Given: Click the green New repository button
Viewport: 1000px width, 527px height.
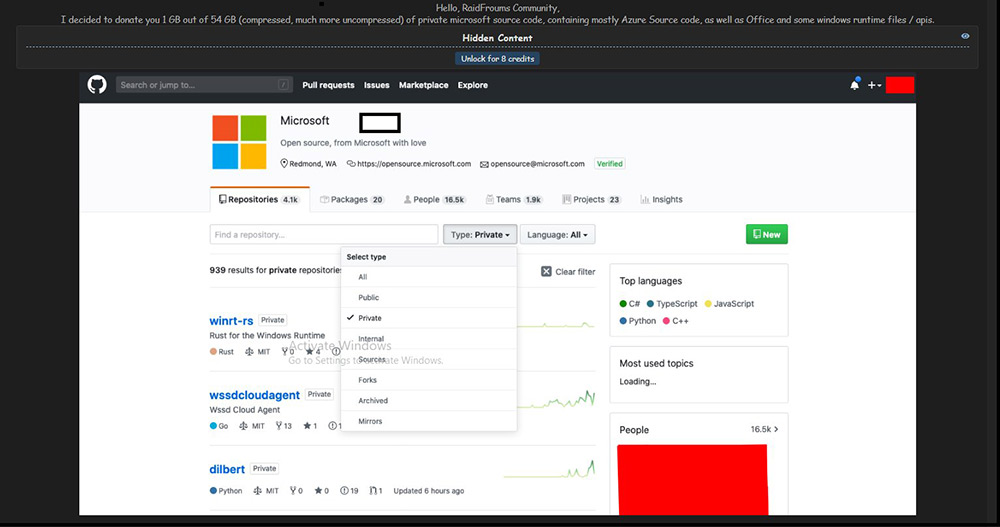Looking at the screenshot, I should point(767,234).
